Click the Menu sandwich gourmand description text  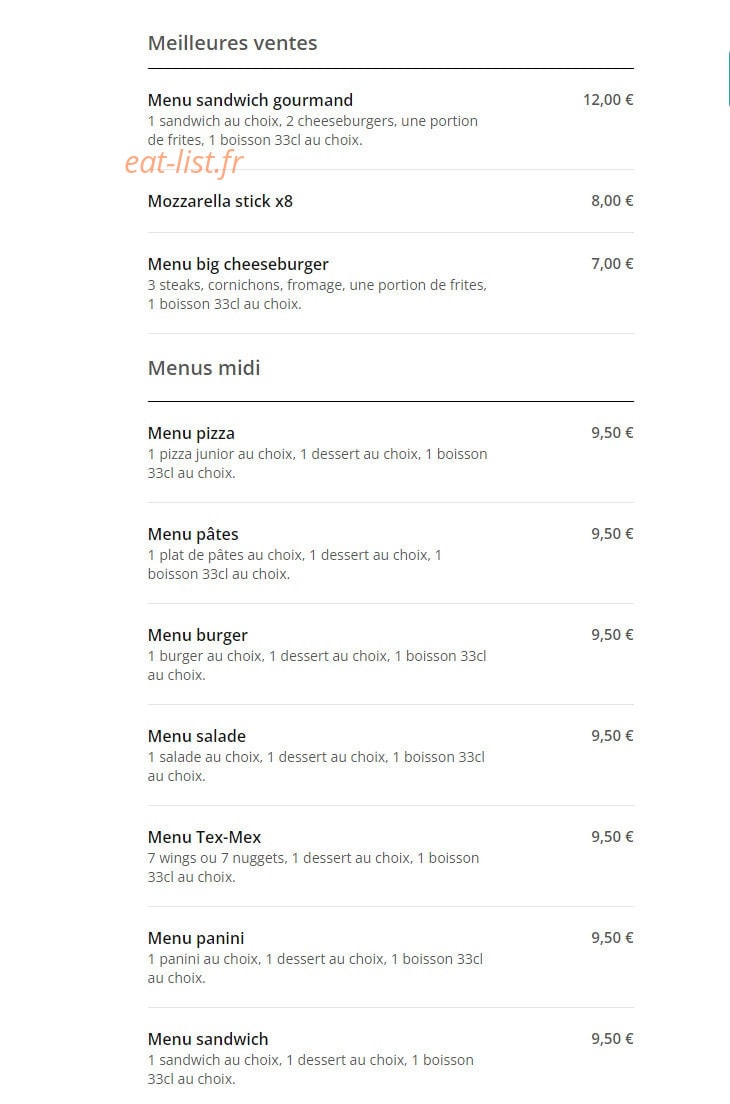313,130
